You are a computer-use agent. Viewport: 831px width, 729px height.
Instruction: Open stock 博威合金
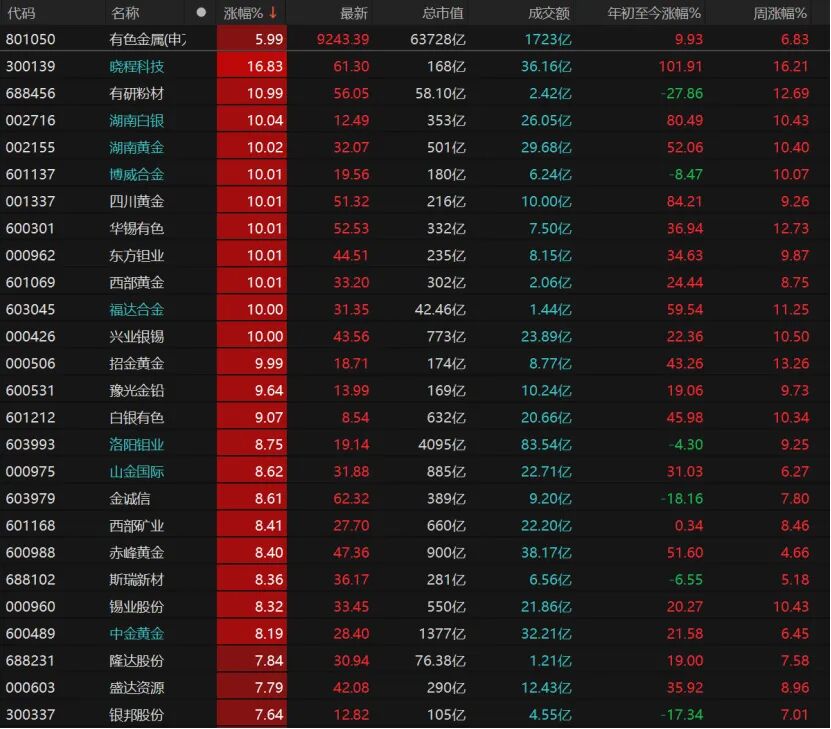(137, 174)
